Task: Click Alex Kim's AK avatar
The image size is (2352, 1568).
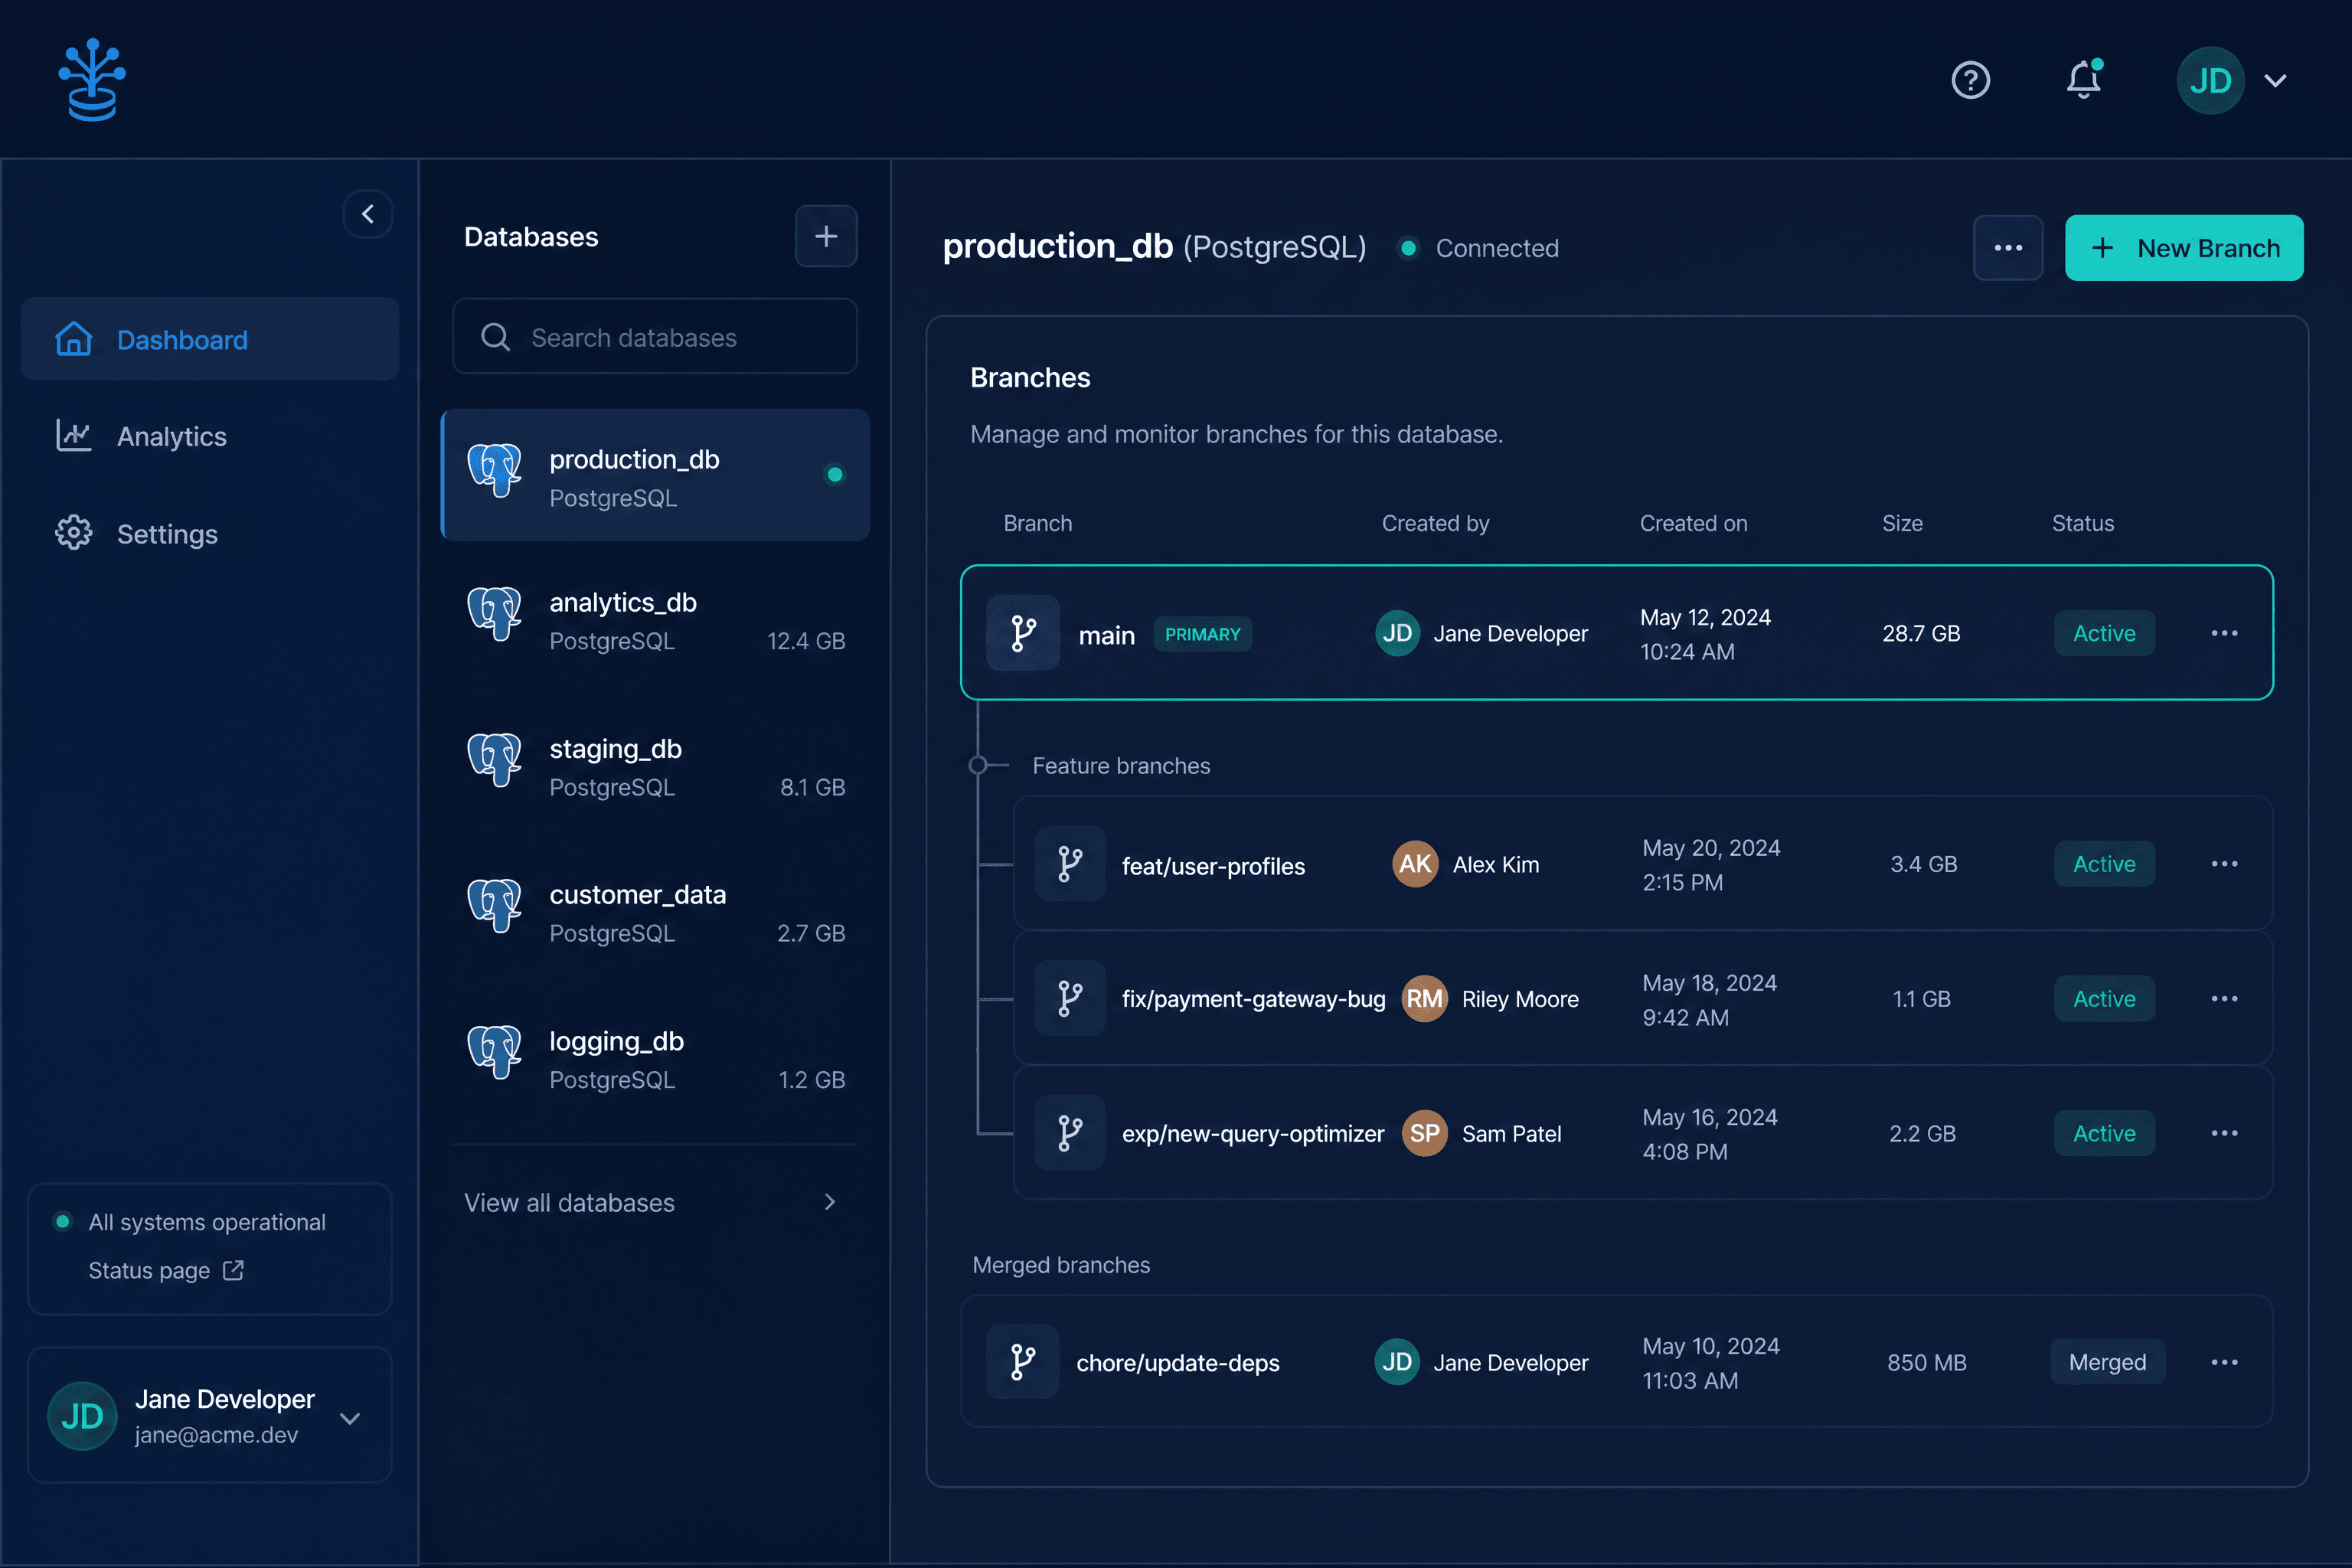Action: (x=1415, y=864)
